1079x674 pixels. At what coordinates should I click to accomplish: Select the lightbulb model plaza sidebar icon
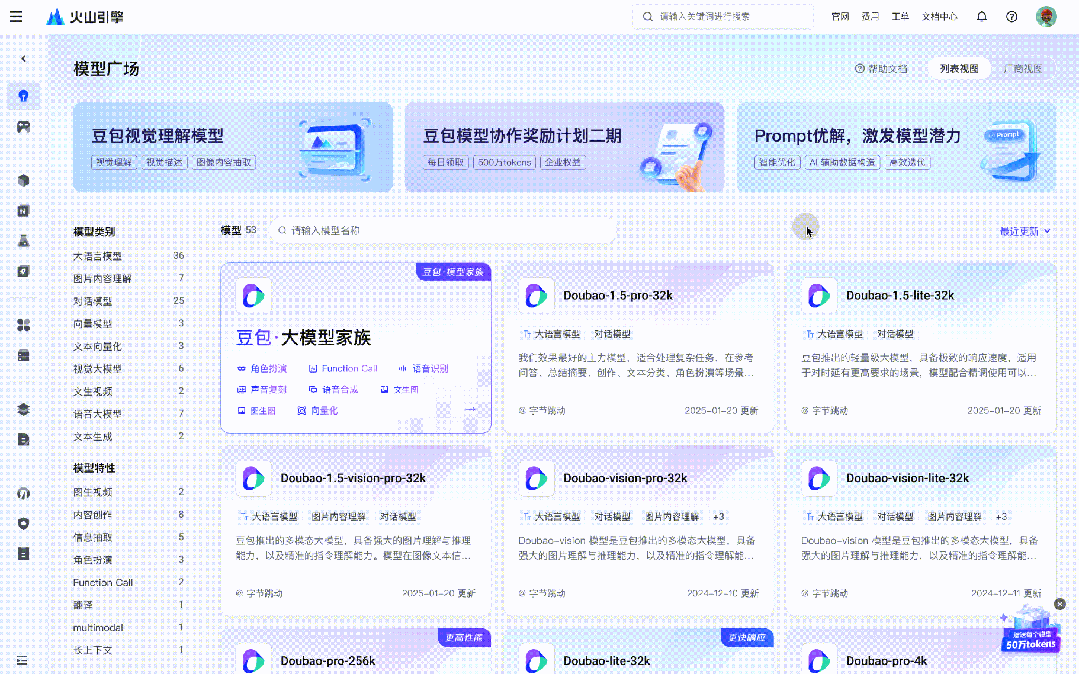pos(23,96)
